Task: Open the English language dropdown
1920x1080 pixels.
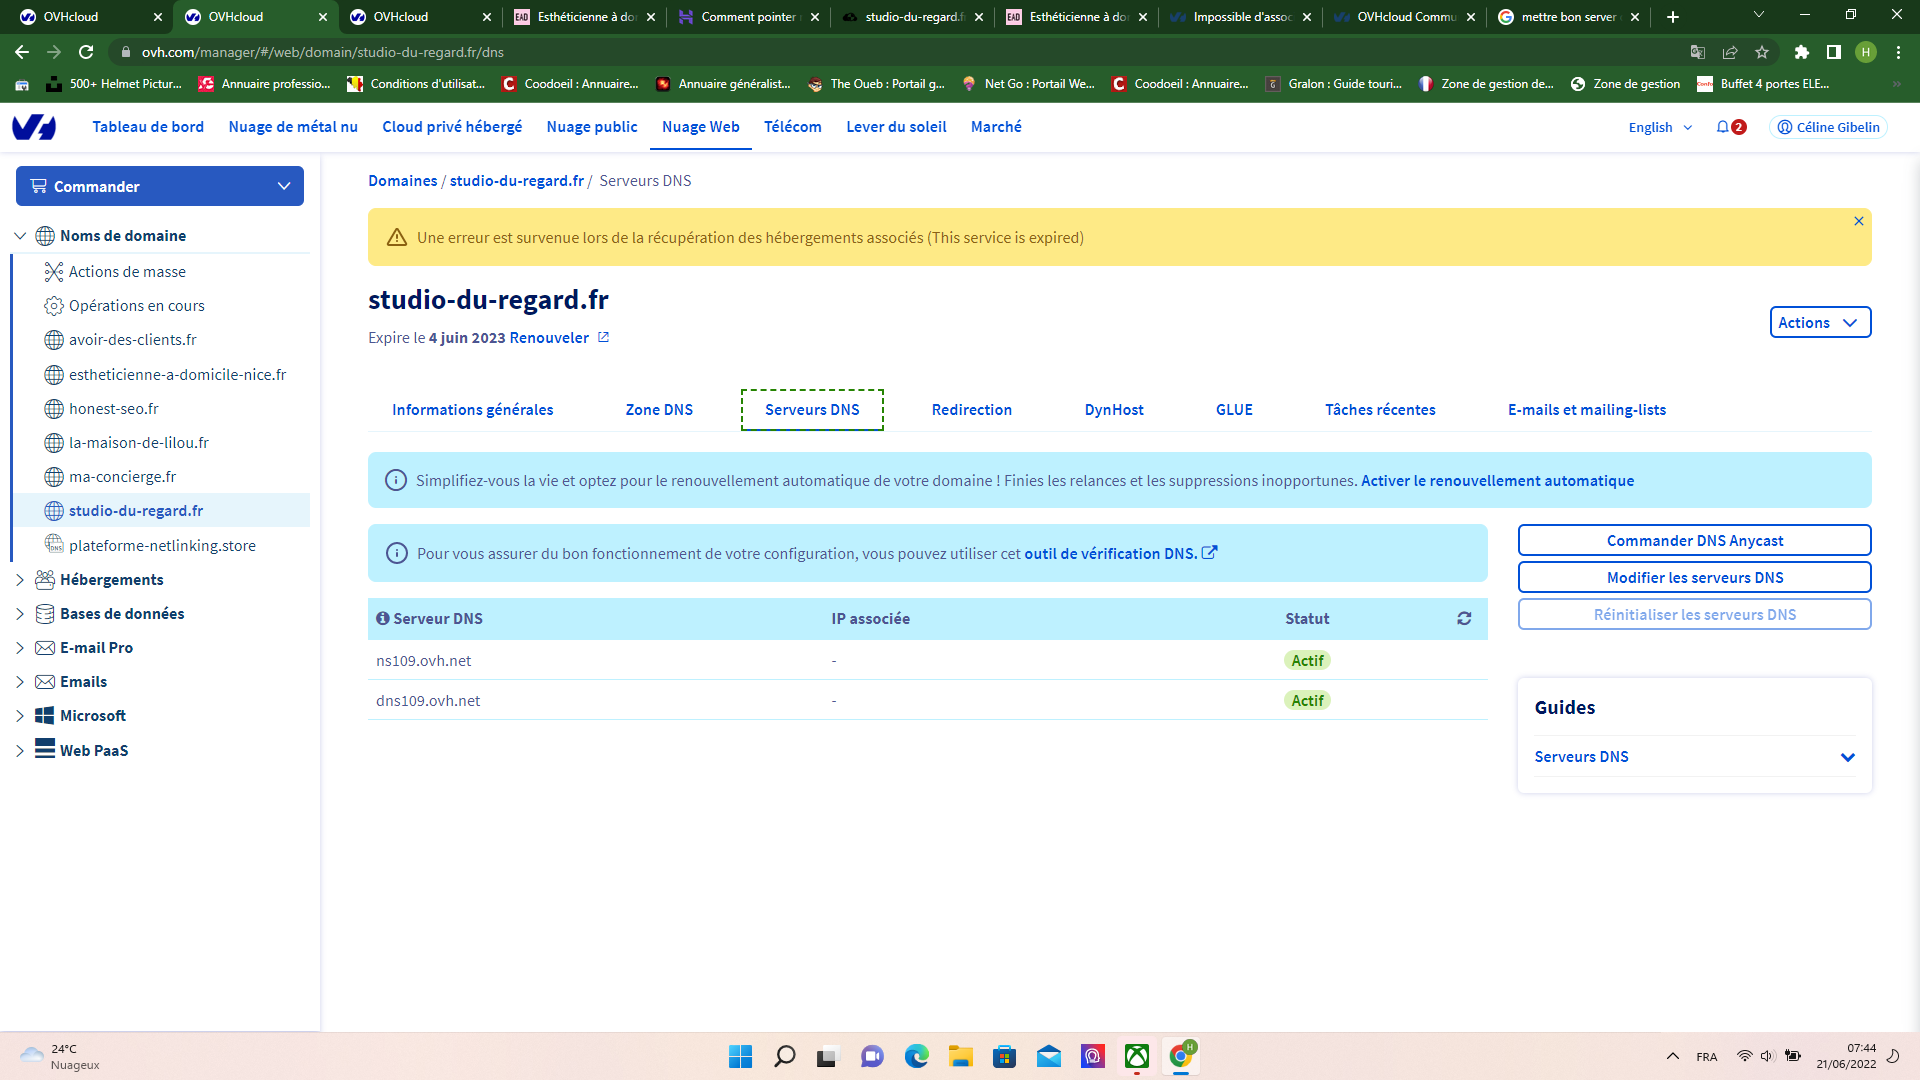Action: 1660,127
